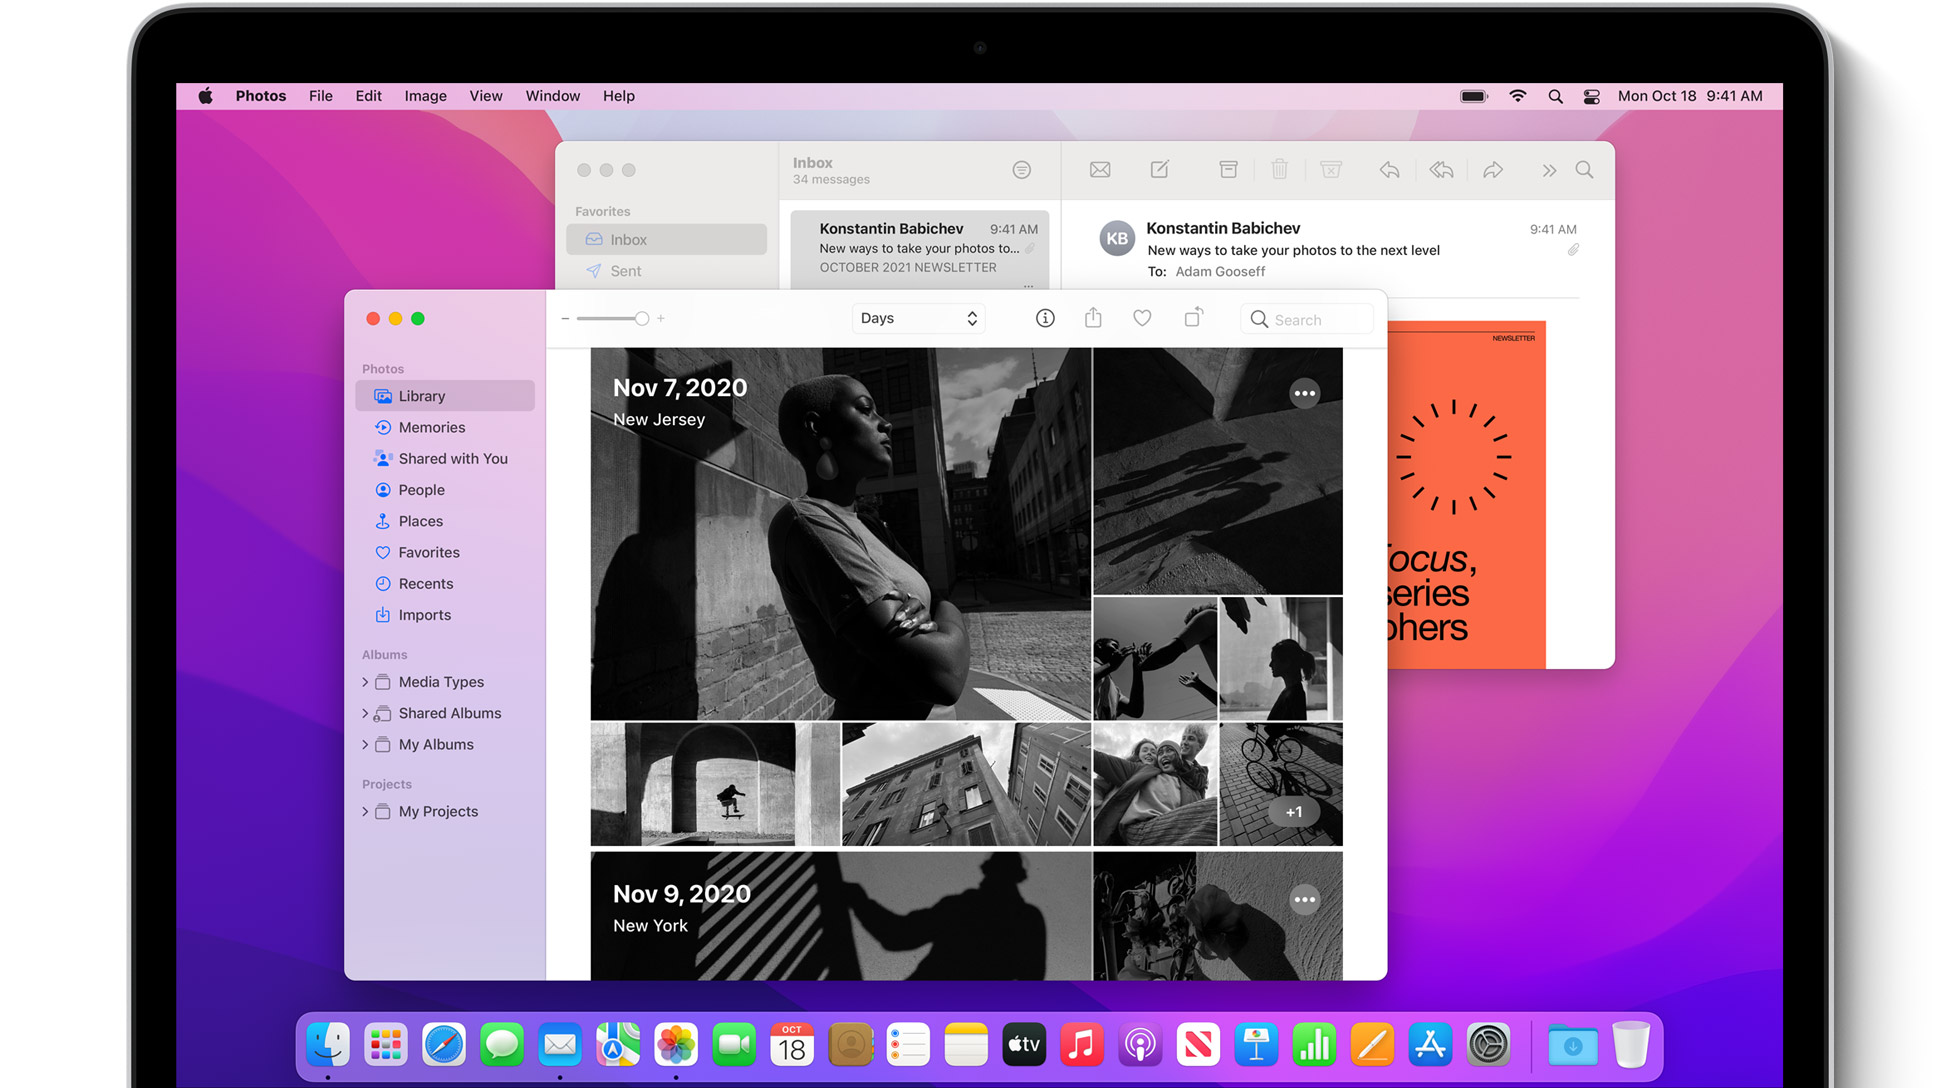Click the thumbnail zoom slider knob

click(x=642, y=318)
